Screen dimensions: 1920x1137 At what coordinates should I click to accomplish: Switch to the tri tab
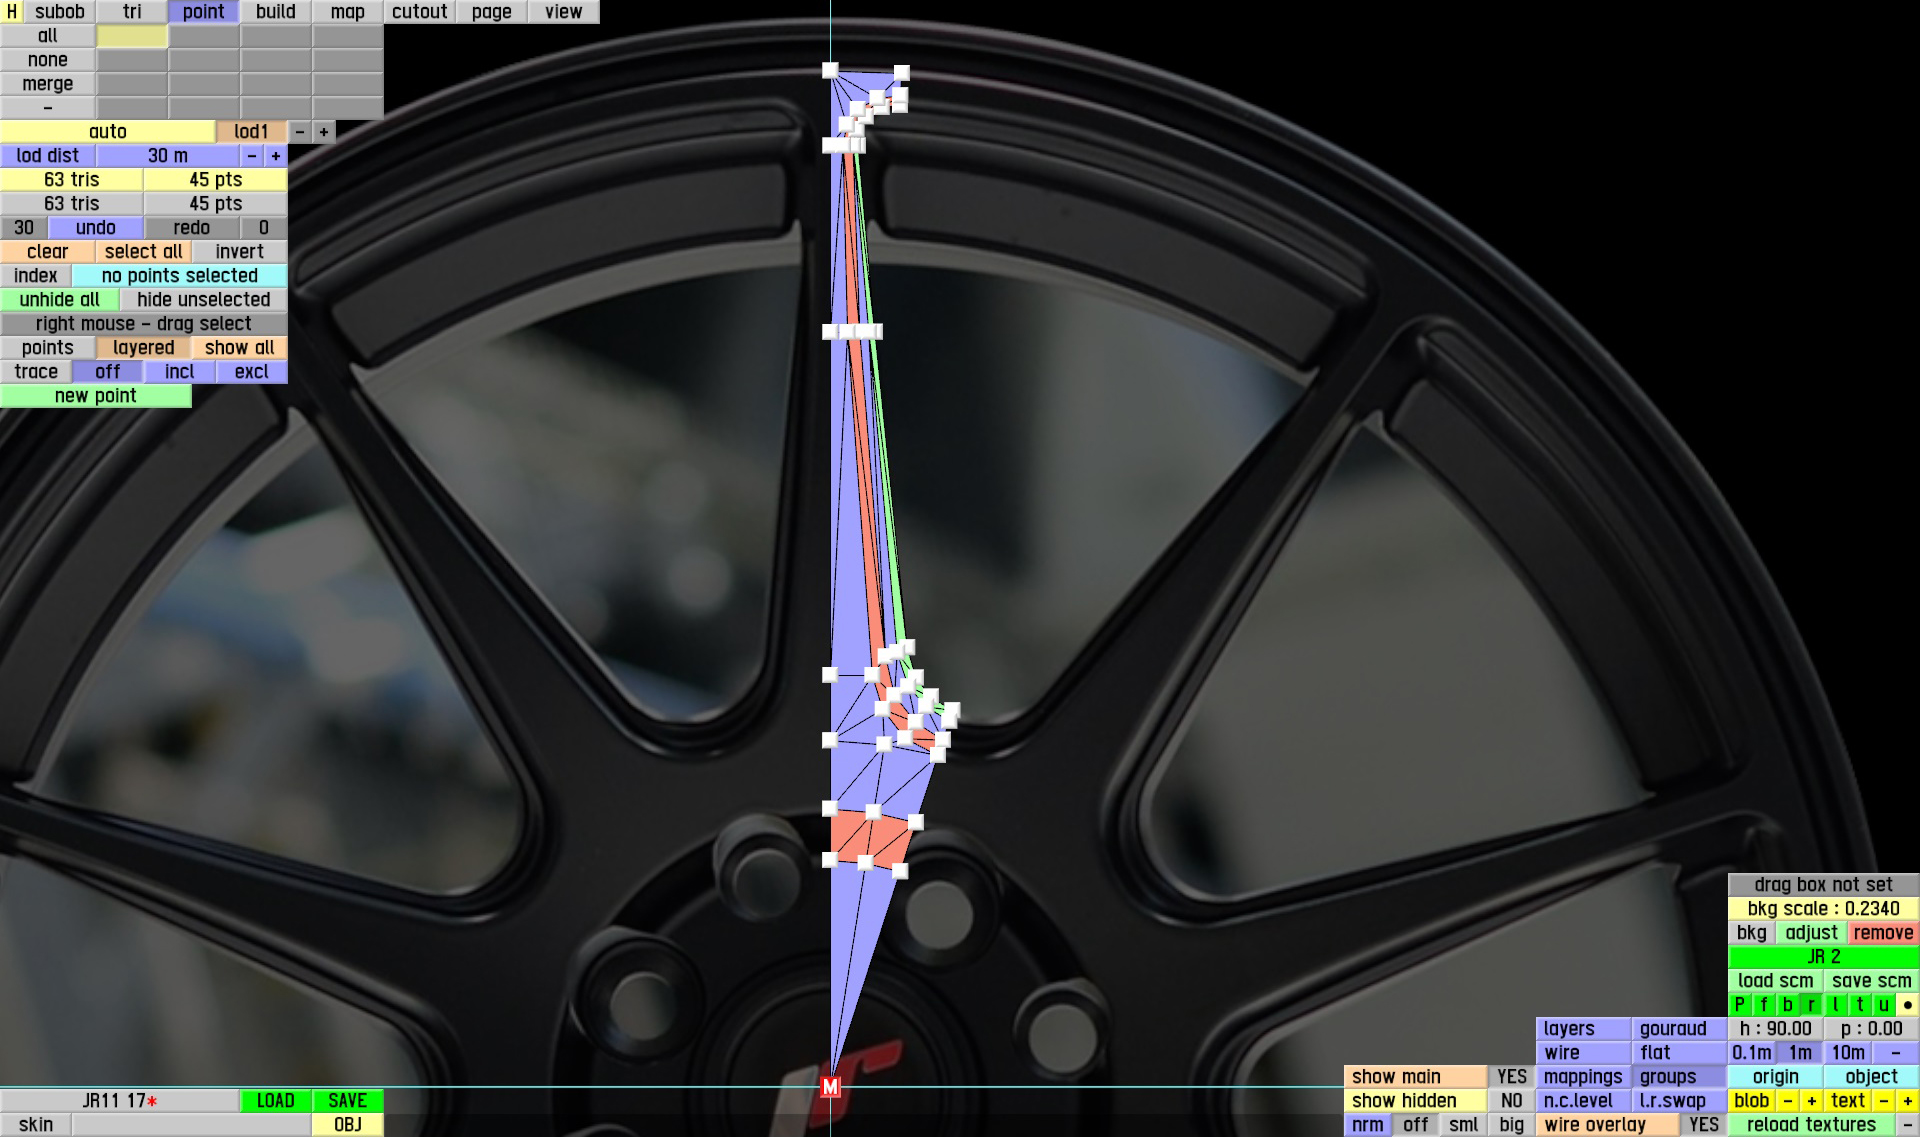[x=132, y=12]
